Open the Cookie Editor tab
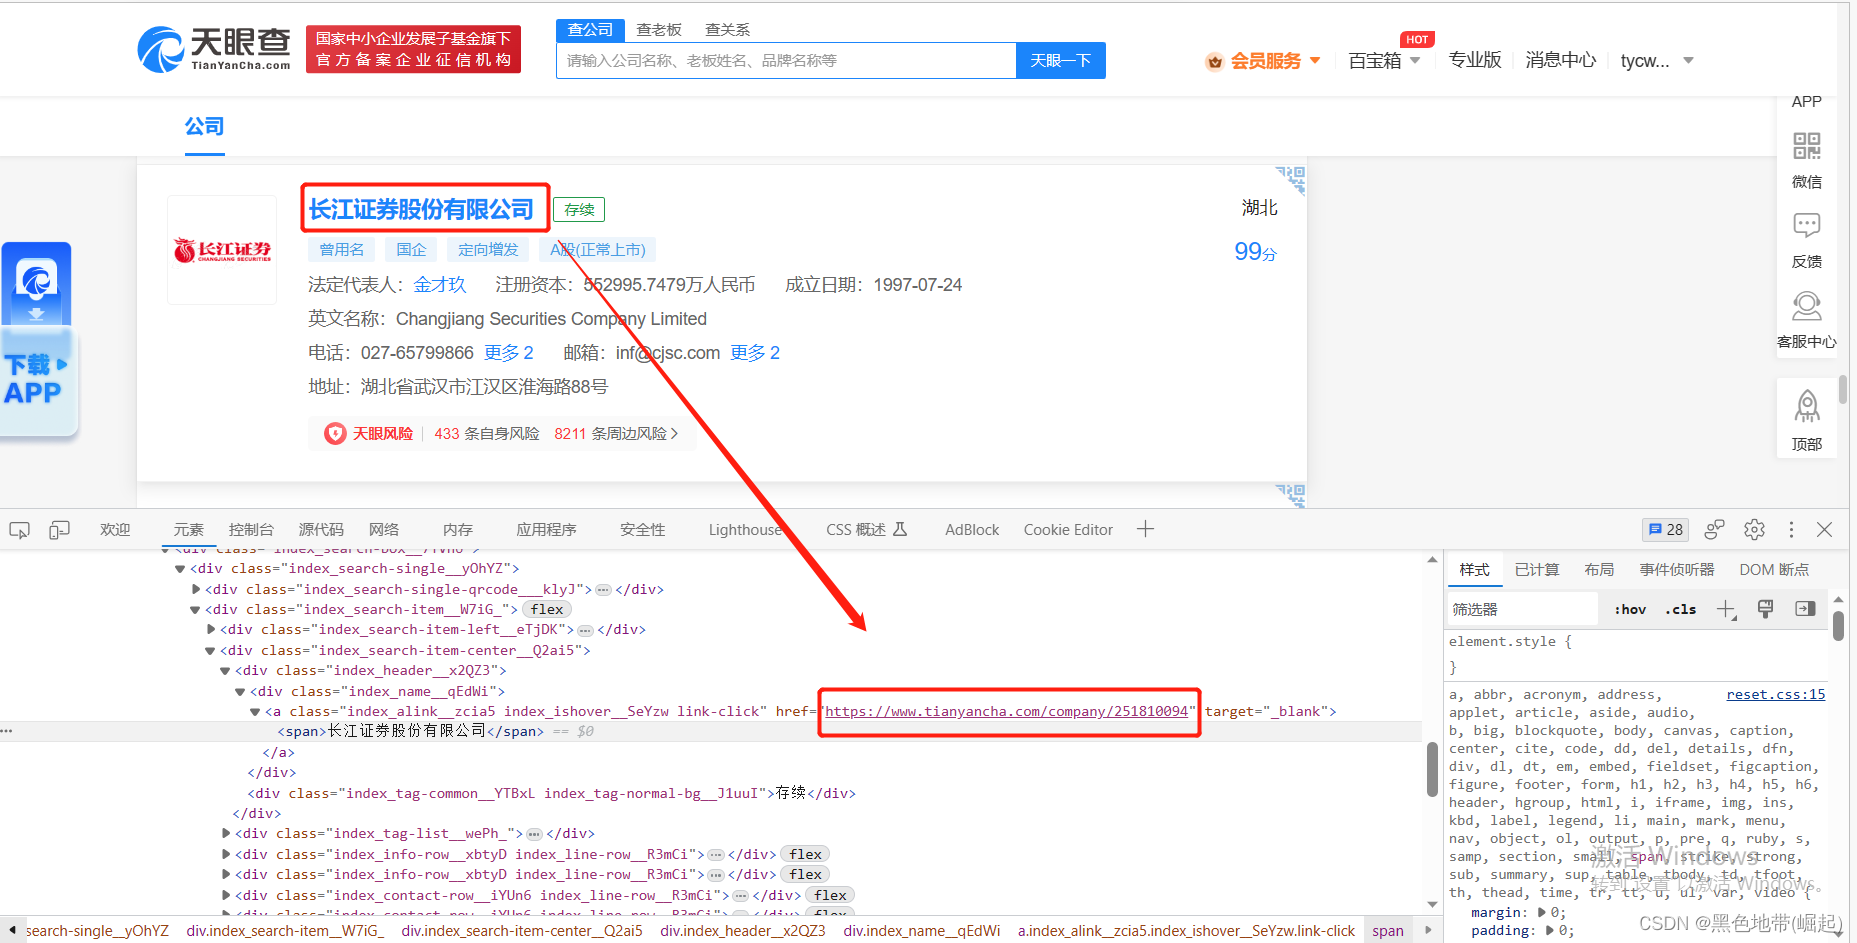 [1068, 529]
